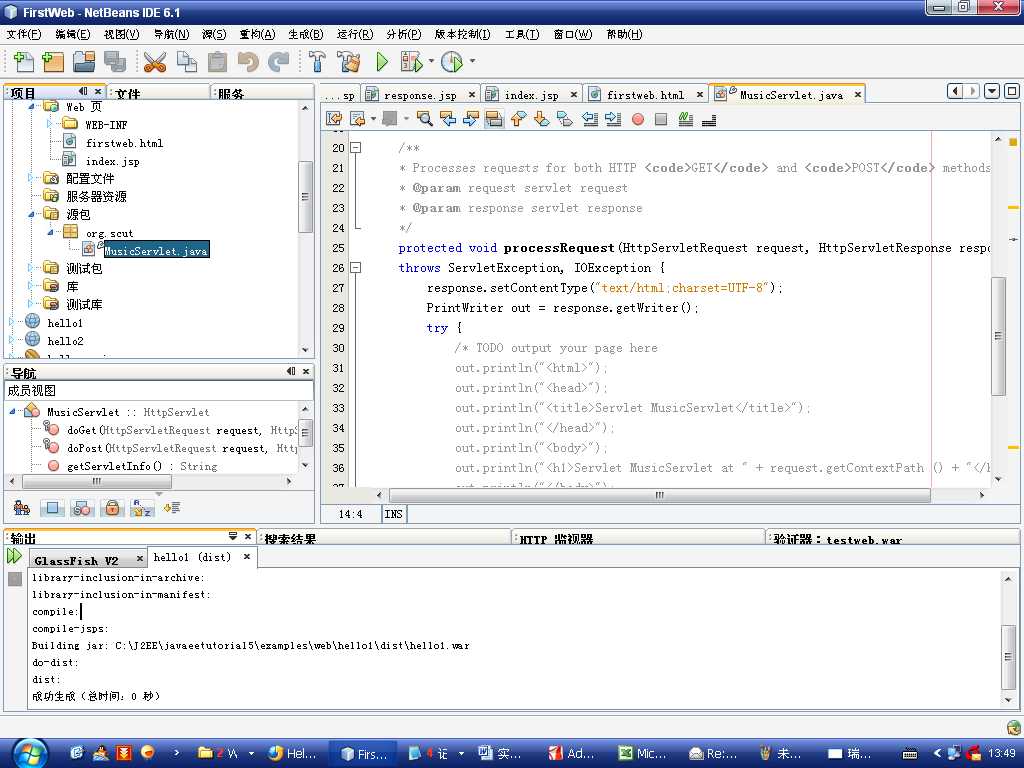
Task: Toggle Show Fields filter in navigator
Action: click(x=52, y=507)
